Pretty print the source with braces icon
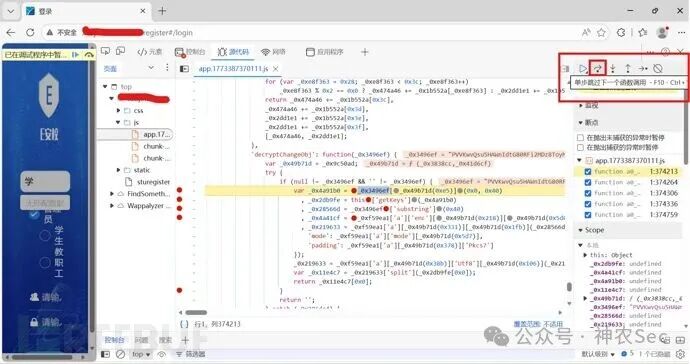 pos(184,324)
